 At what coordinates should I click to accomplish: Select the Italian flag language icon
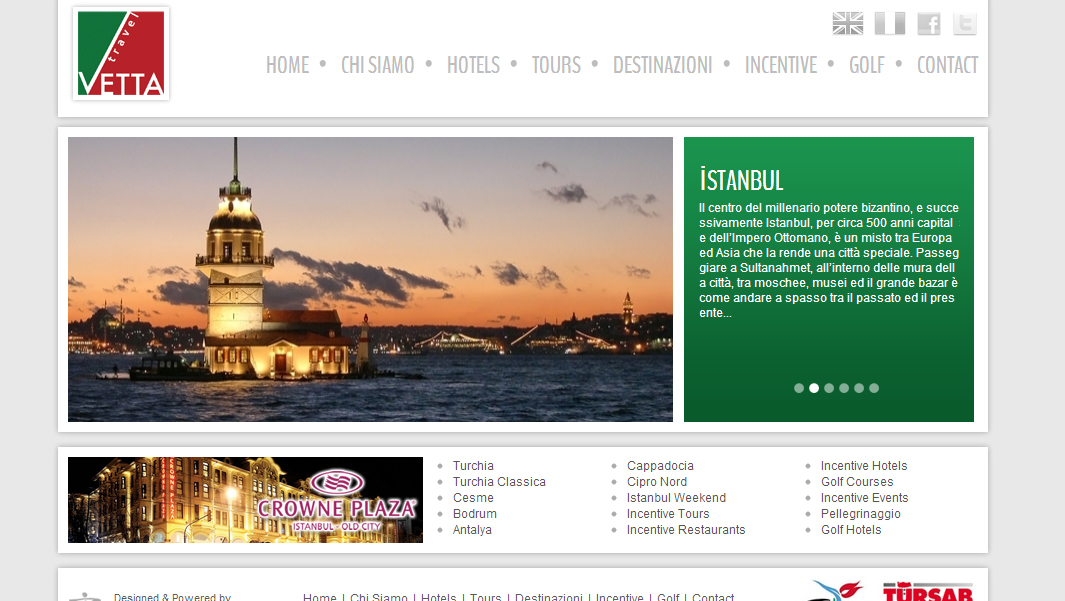tap(889, 22)
